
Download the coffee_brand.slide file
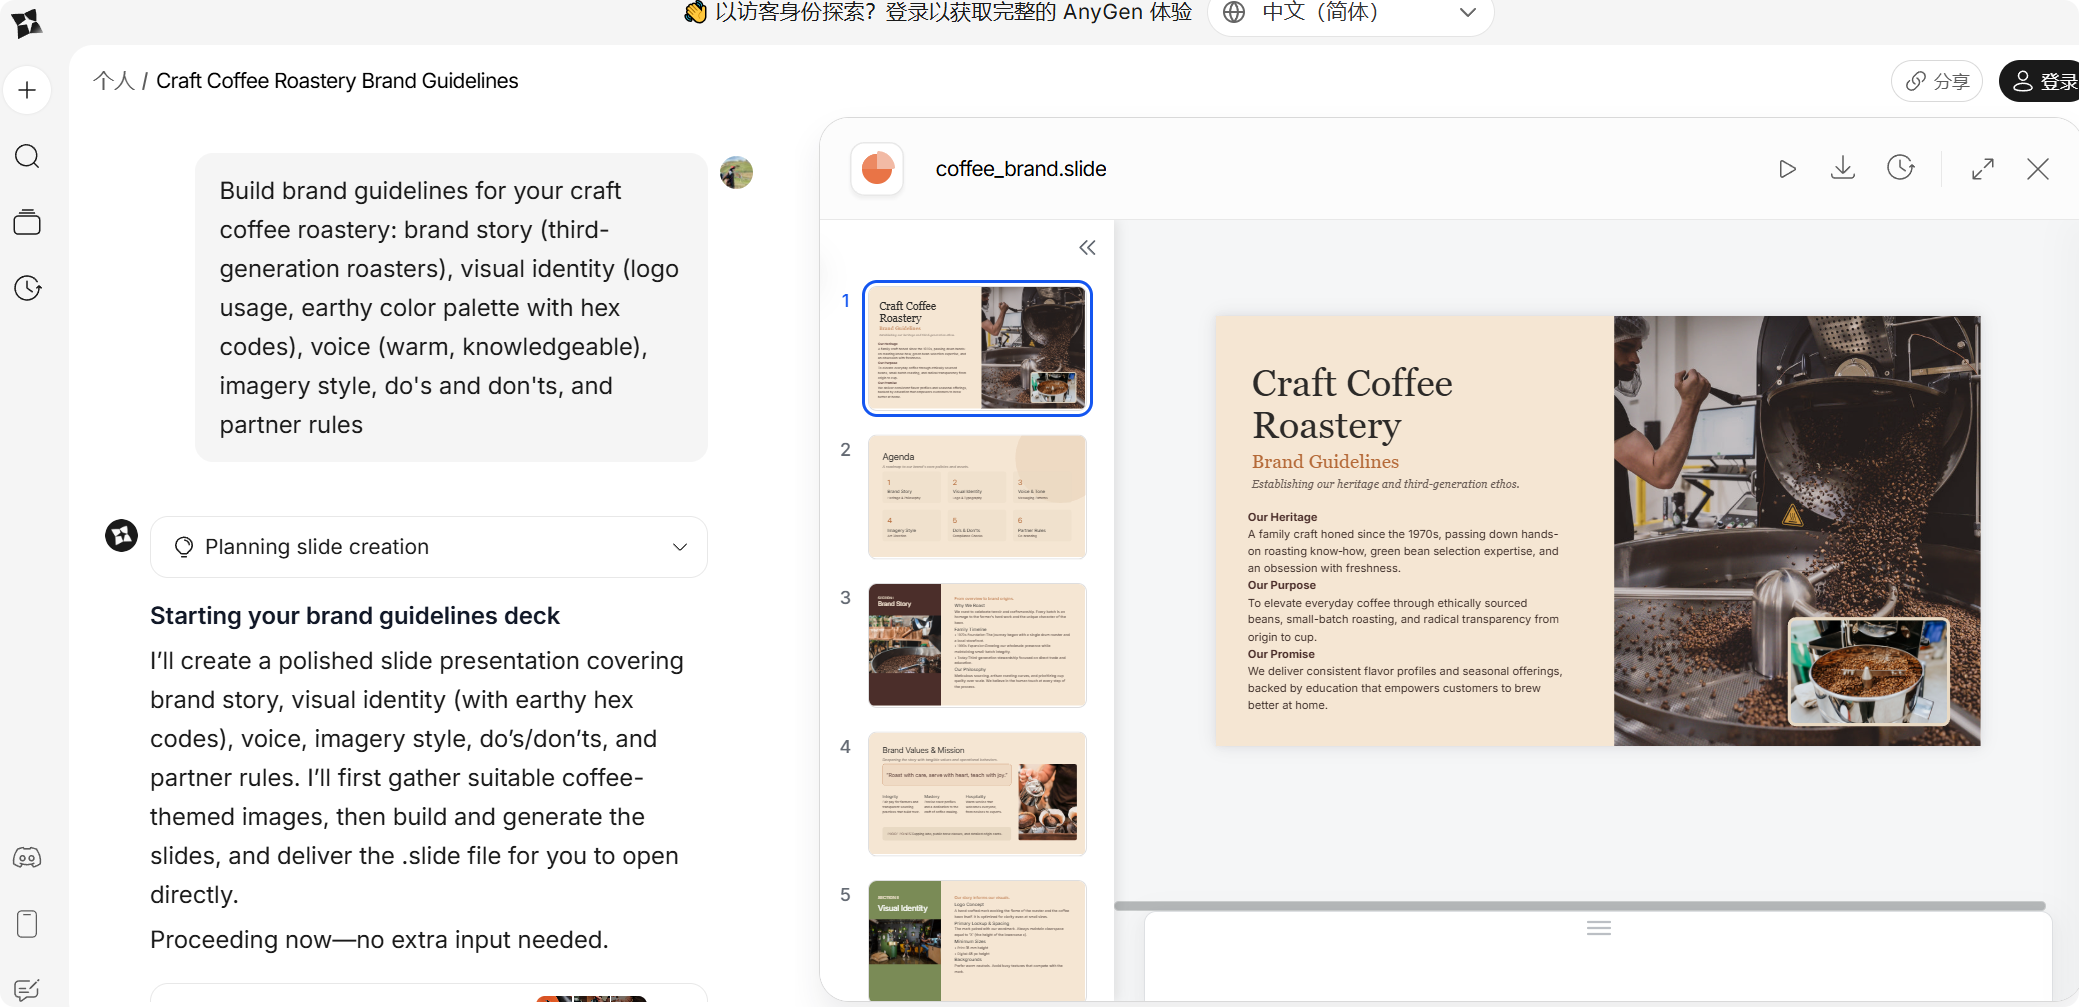1842,168
